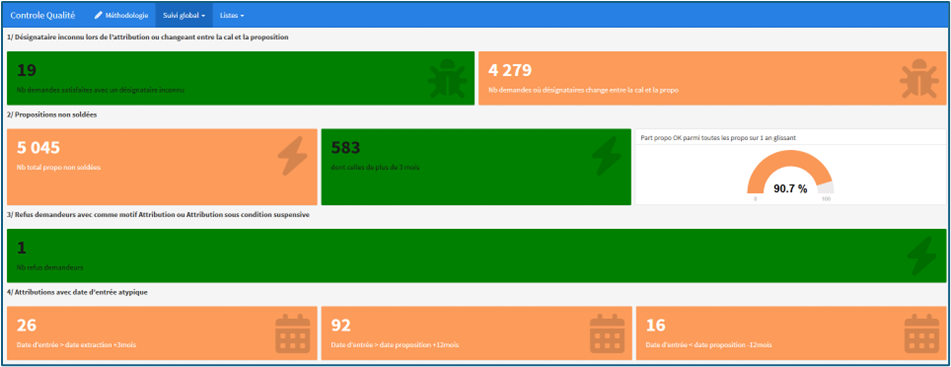951x367 pixels.
Task: Click calendar icon on the 16 card
Action: click(922, 333)
